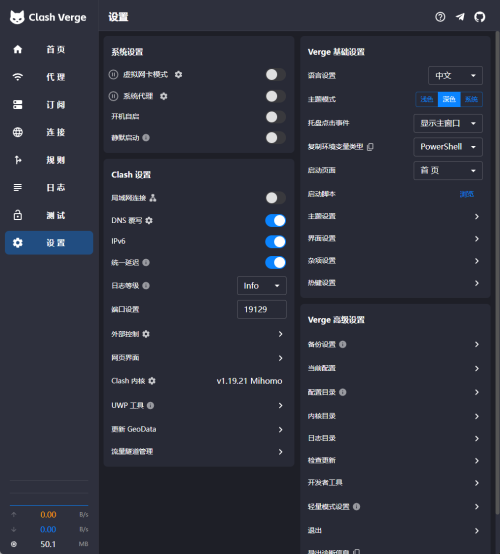Screen dimensions: 500x554
Task: Open 开发者工具 option
Action: [395, 483]
